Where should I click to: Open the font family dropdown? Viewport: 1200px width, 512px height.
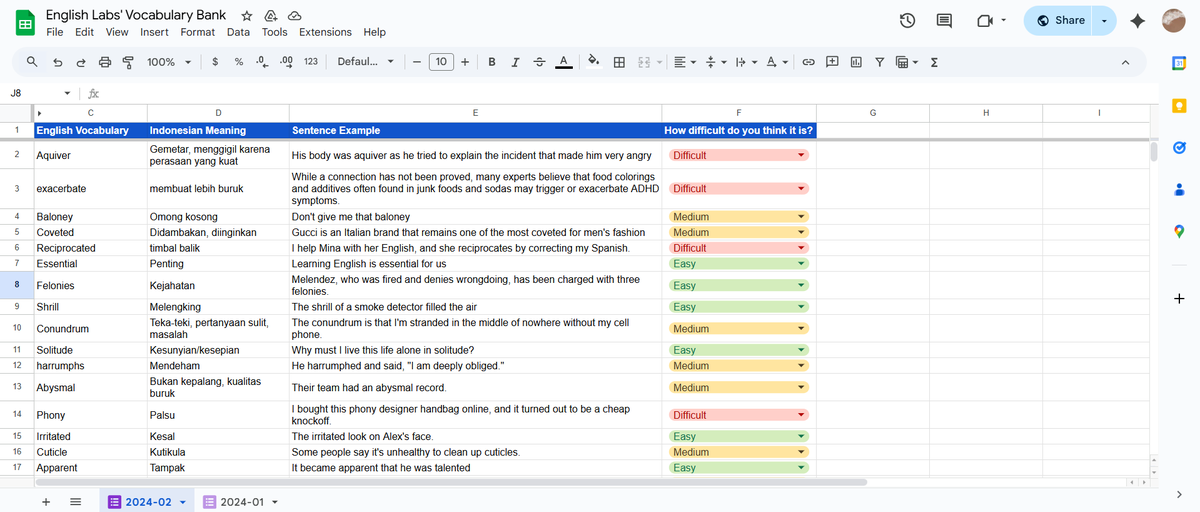click(x=366, y=62)
